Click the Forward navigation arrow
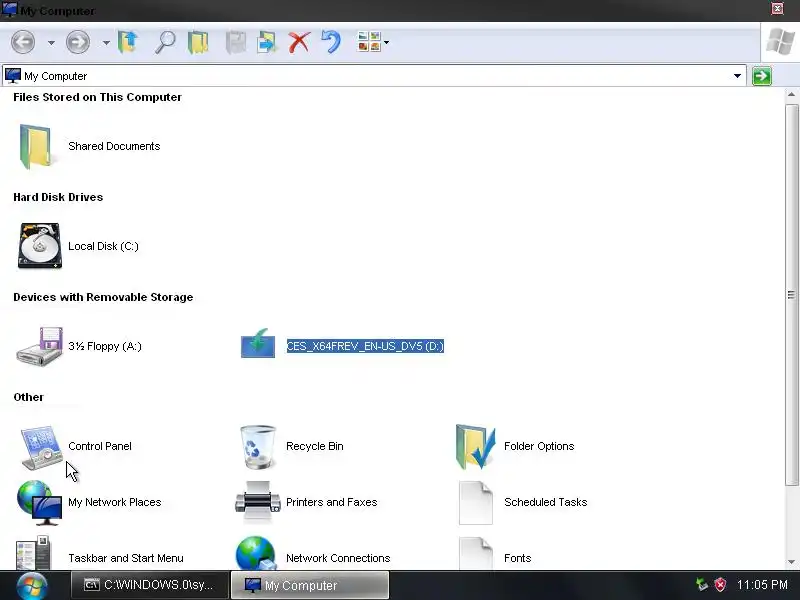The height and width of the screenshot is (600, 800). point(78,42)
